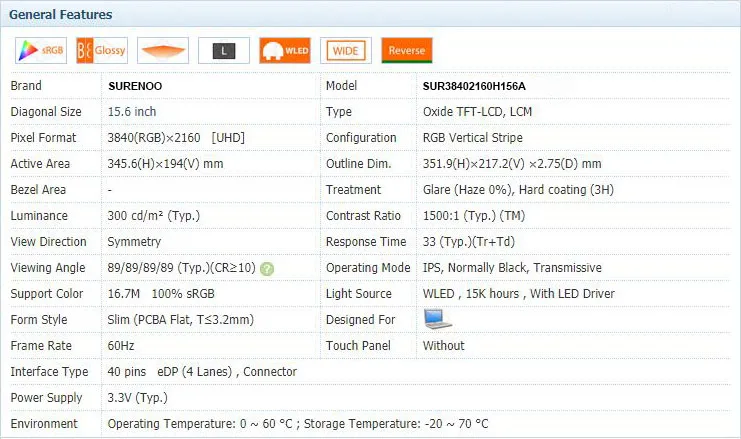Click the '89/89/89/89' viewing angle value
Screen dimensions: 741x439
click(x=181, y=267)
